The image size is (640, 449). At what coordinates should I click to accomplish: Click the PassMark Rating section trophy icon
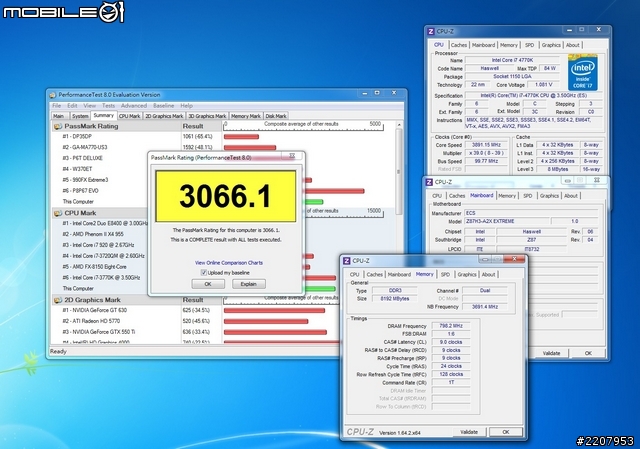point(58,127)
